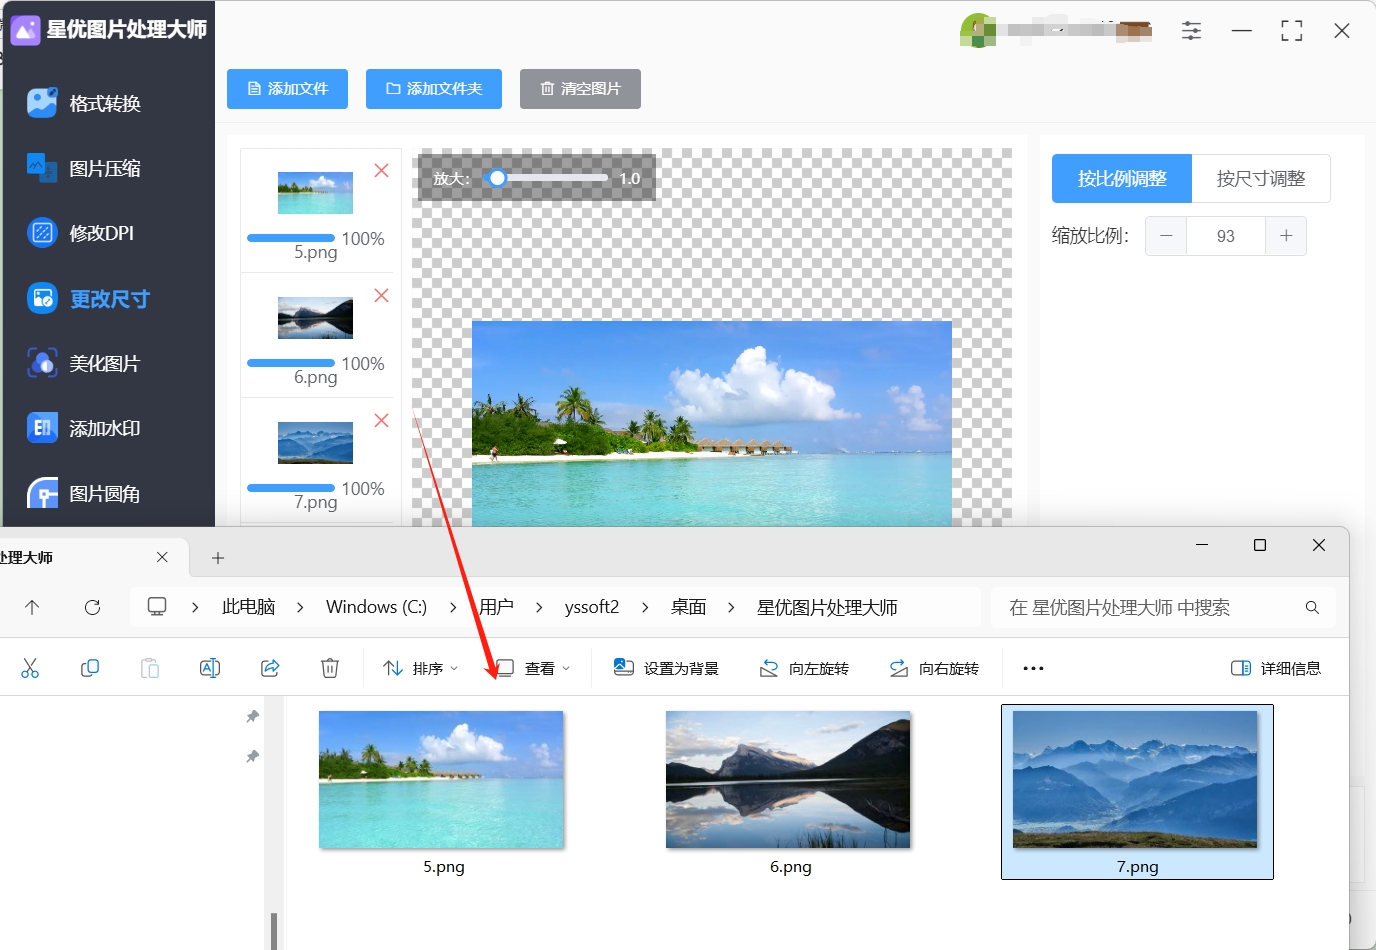1376x950 pixels.
Task: Select 6.png file in Explorer
Action: (x=789, y=792)
